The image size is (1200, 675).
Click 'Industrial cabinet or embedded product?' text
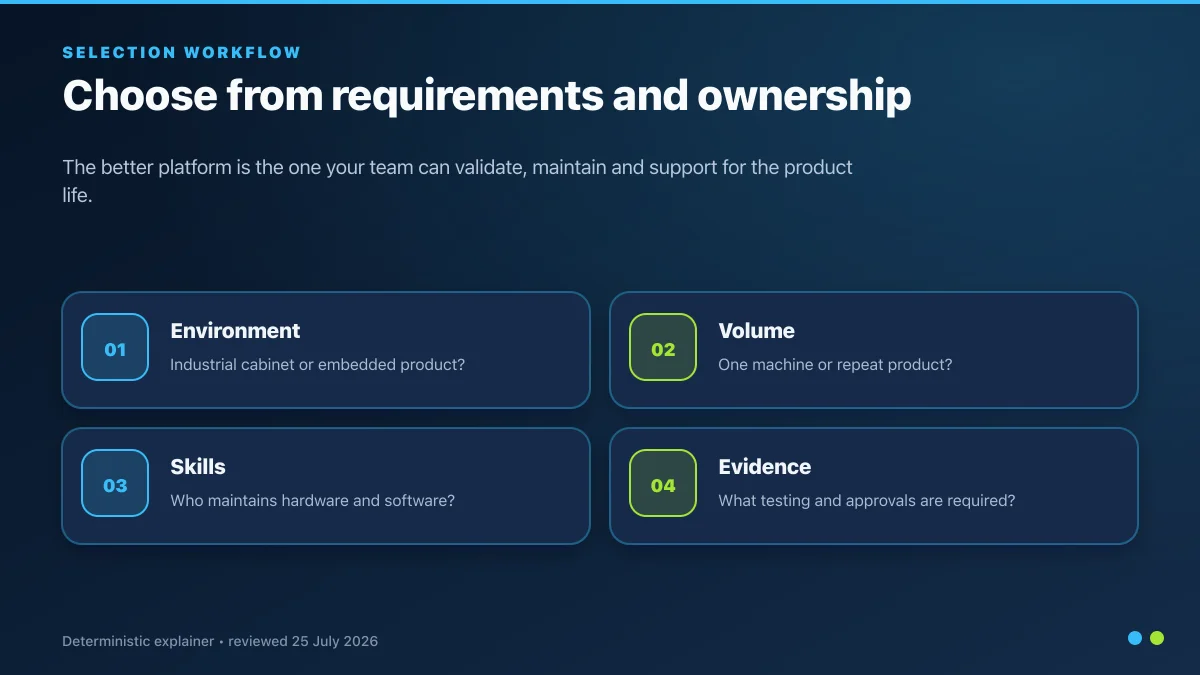pyautogui.click(x=318, y=365)
